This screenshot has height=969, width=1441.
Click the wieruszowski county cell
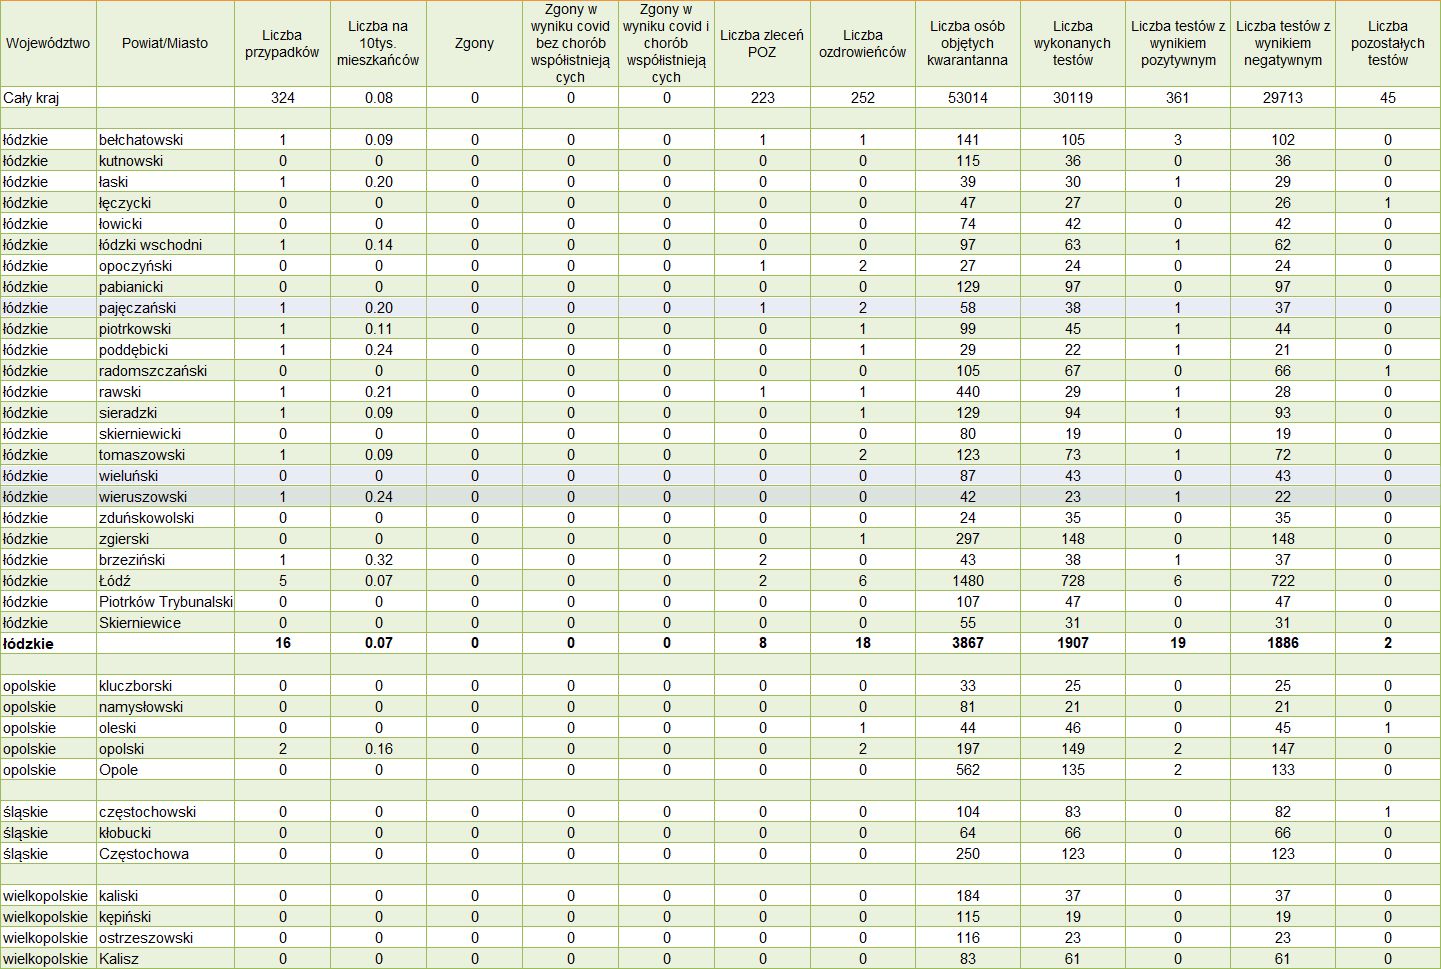click(x=165, y=497)
